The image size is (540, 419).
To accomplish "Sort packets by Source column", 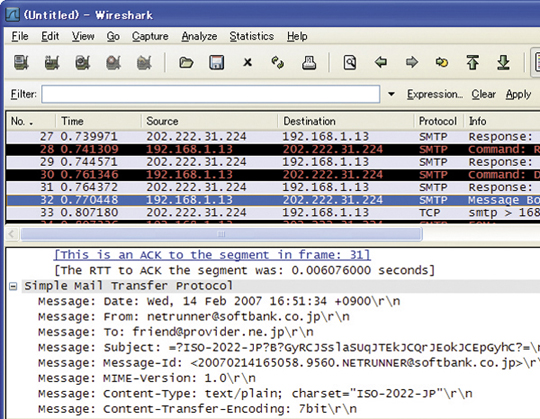I will tap(209, 121).
